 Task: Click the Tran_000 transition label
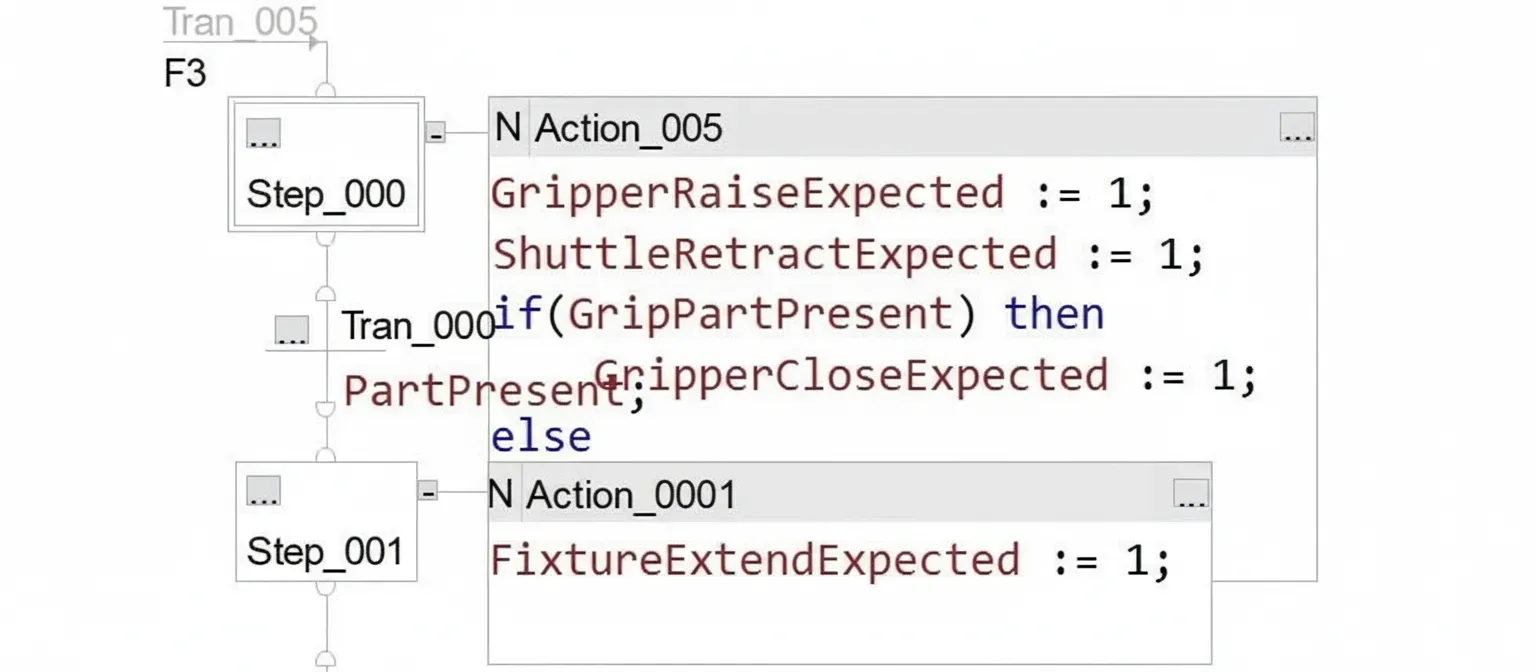pyautogui.click(x=418, y=326)
